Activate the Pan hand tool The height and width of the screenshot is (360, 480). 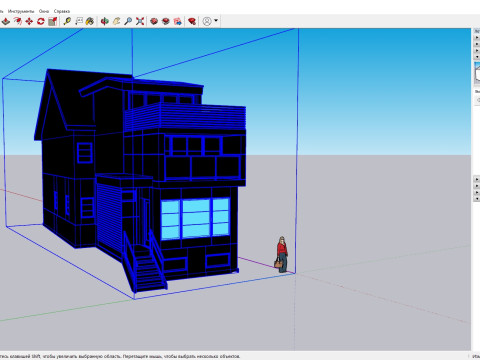tap(116, 22)
